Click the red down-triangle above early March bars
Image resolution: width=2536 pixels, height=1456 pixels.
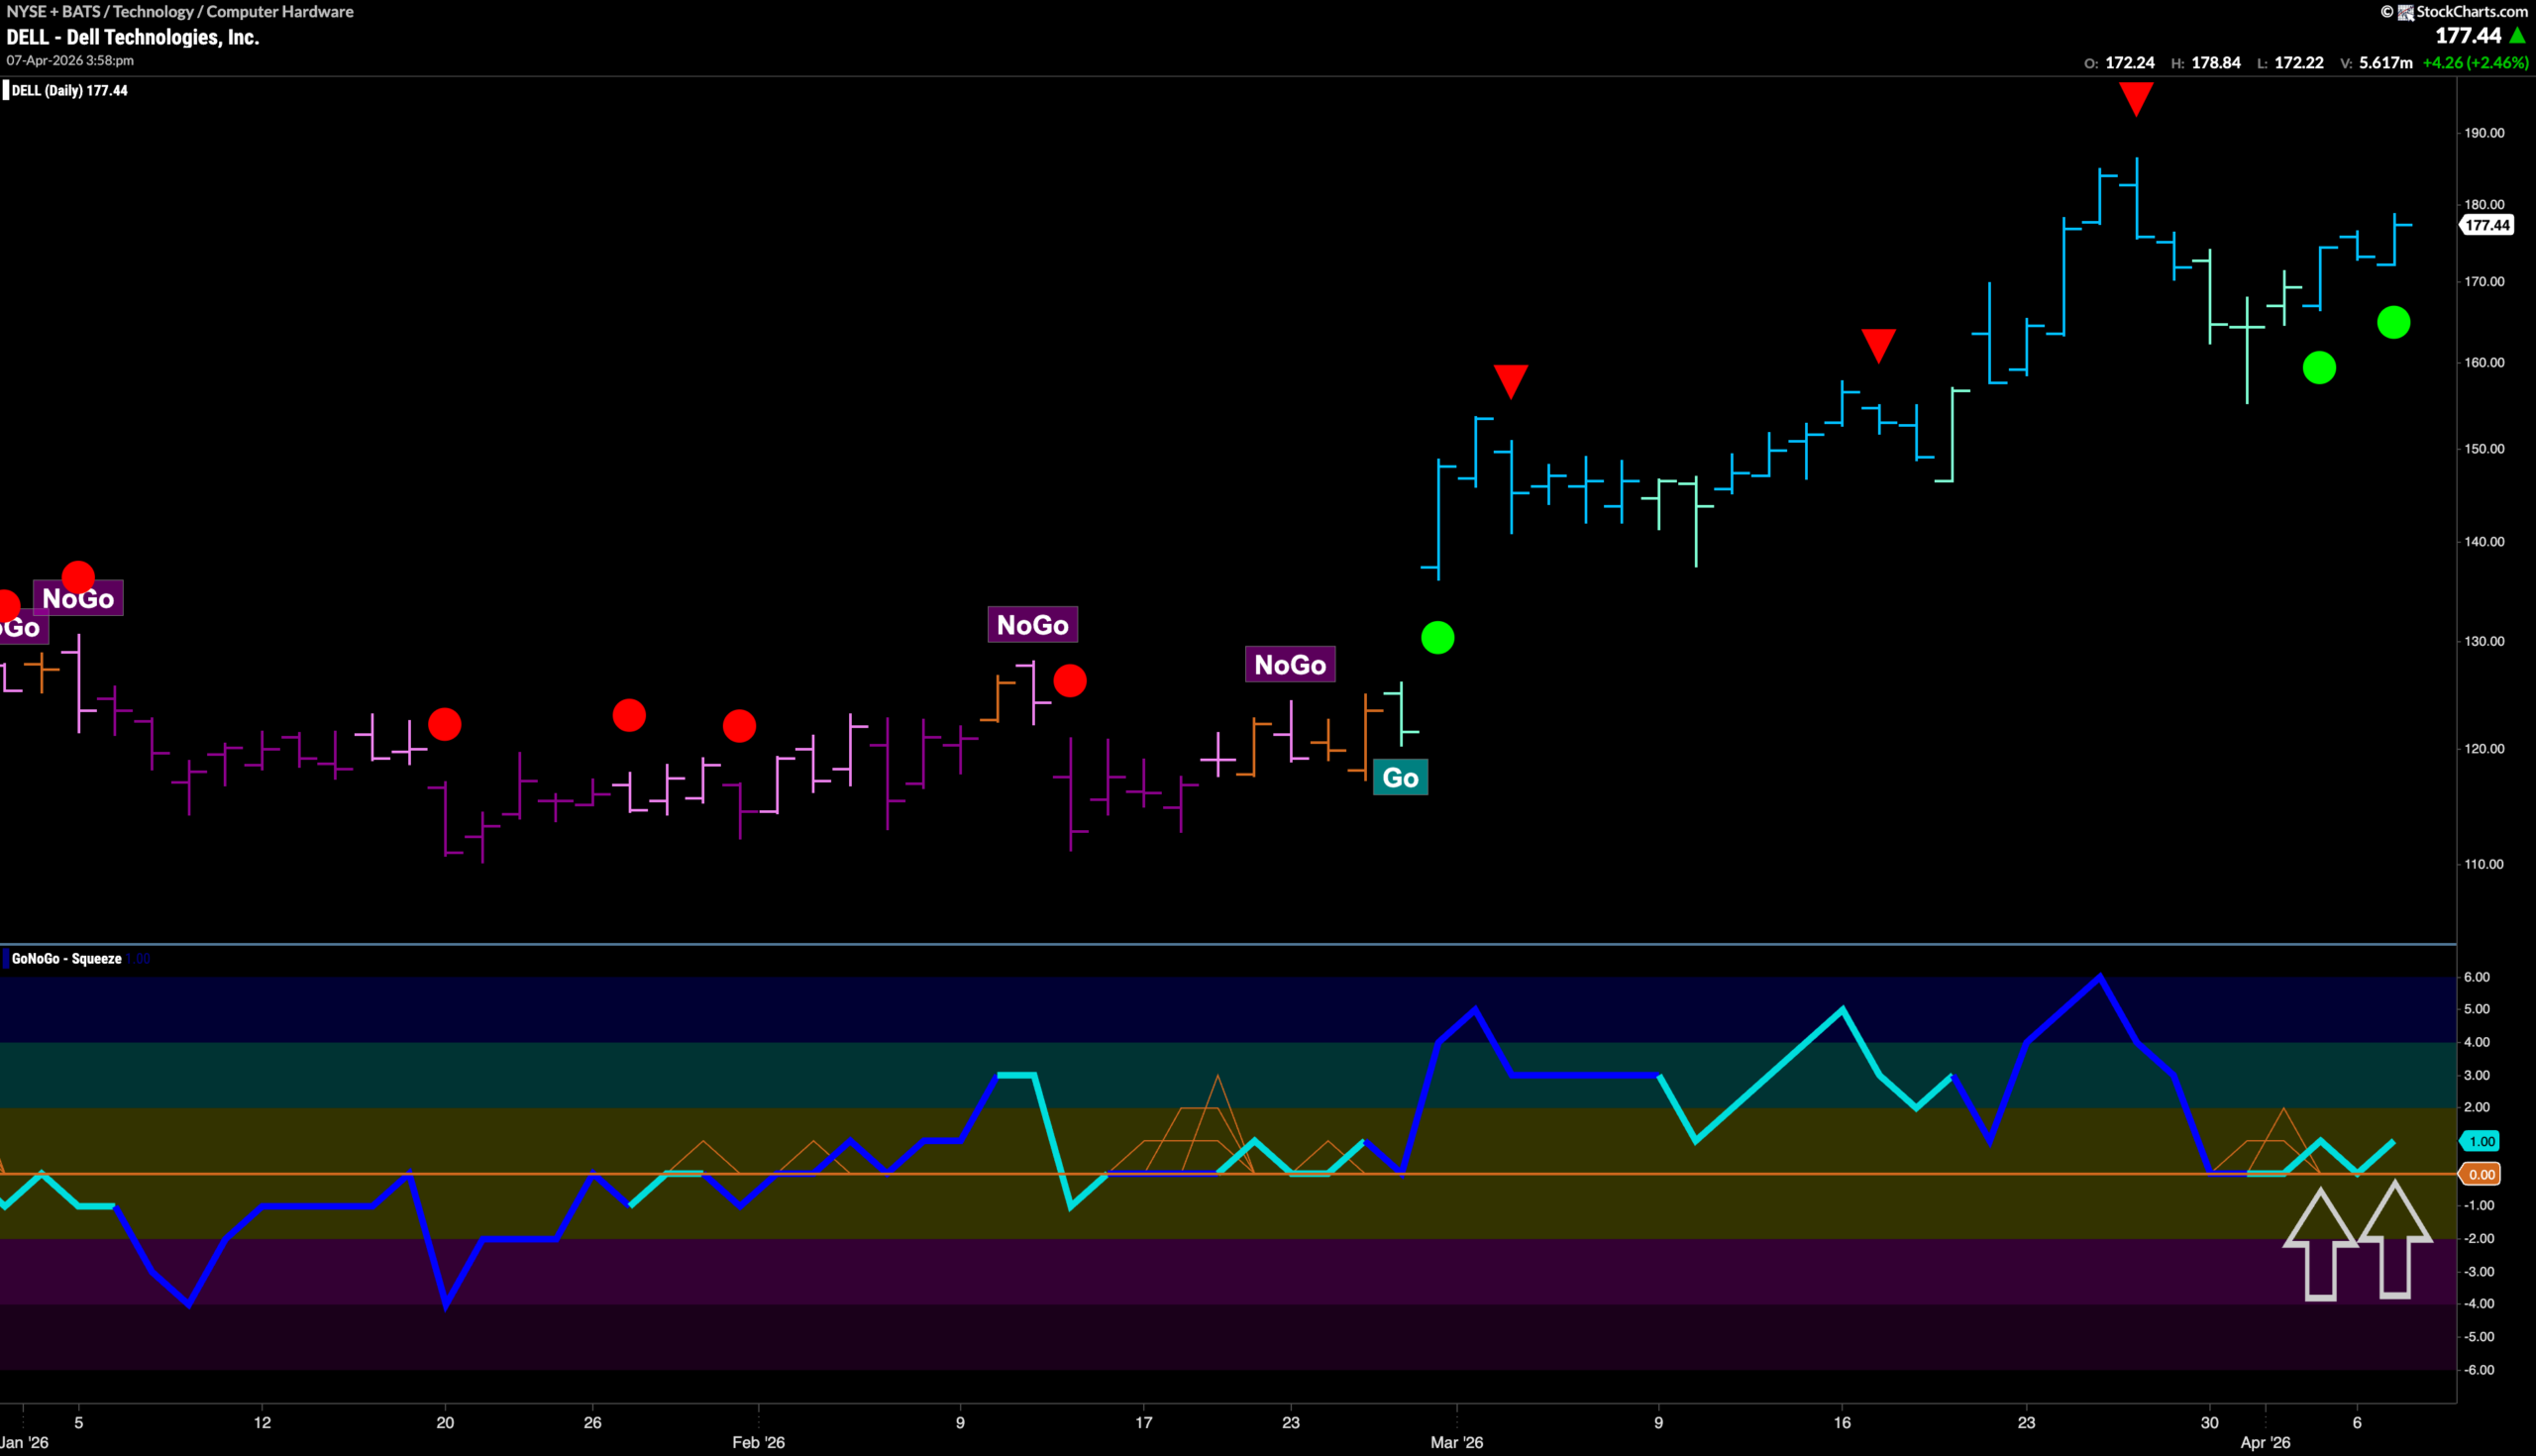[x=1510, y=381]
